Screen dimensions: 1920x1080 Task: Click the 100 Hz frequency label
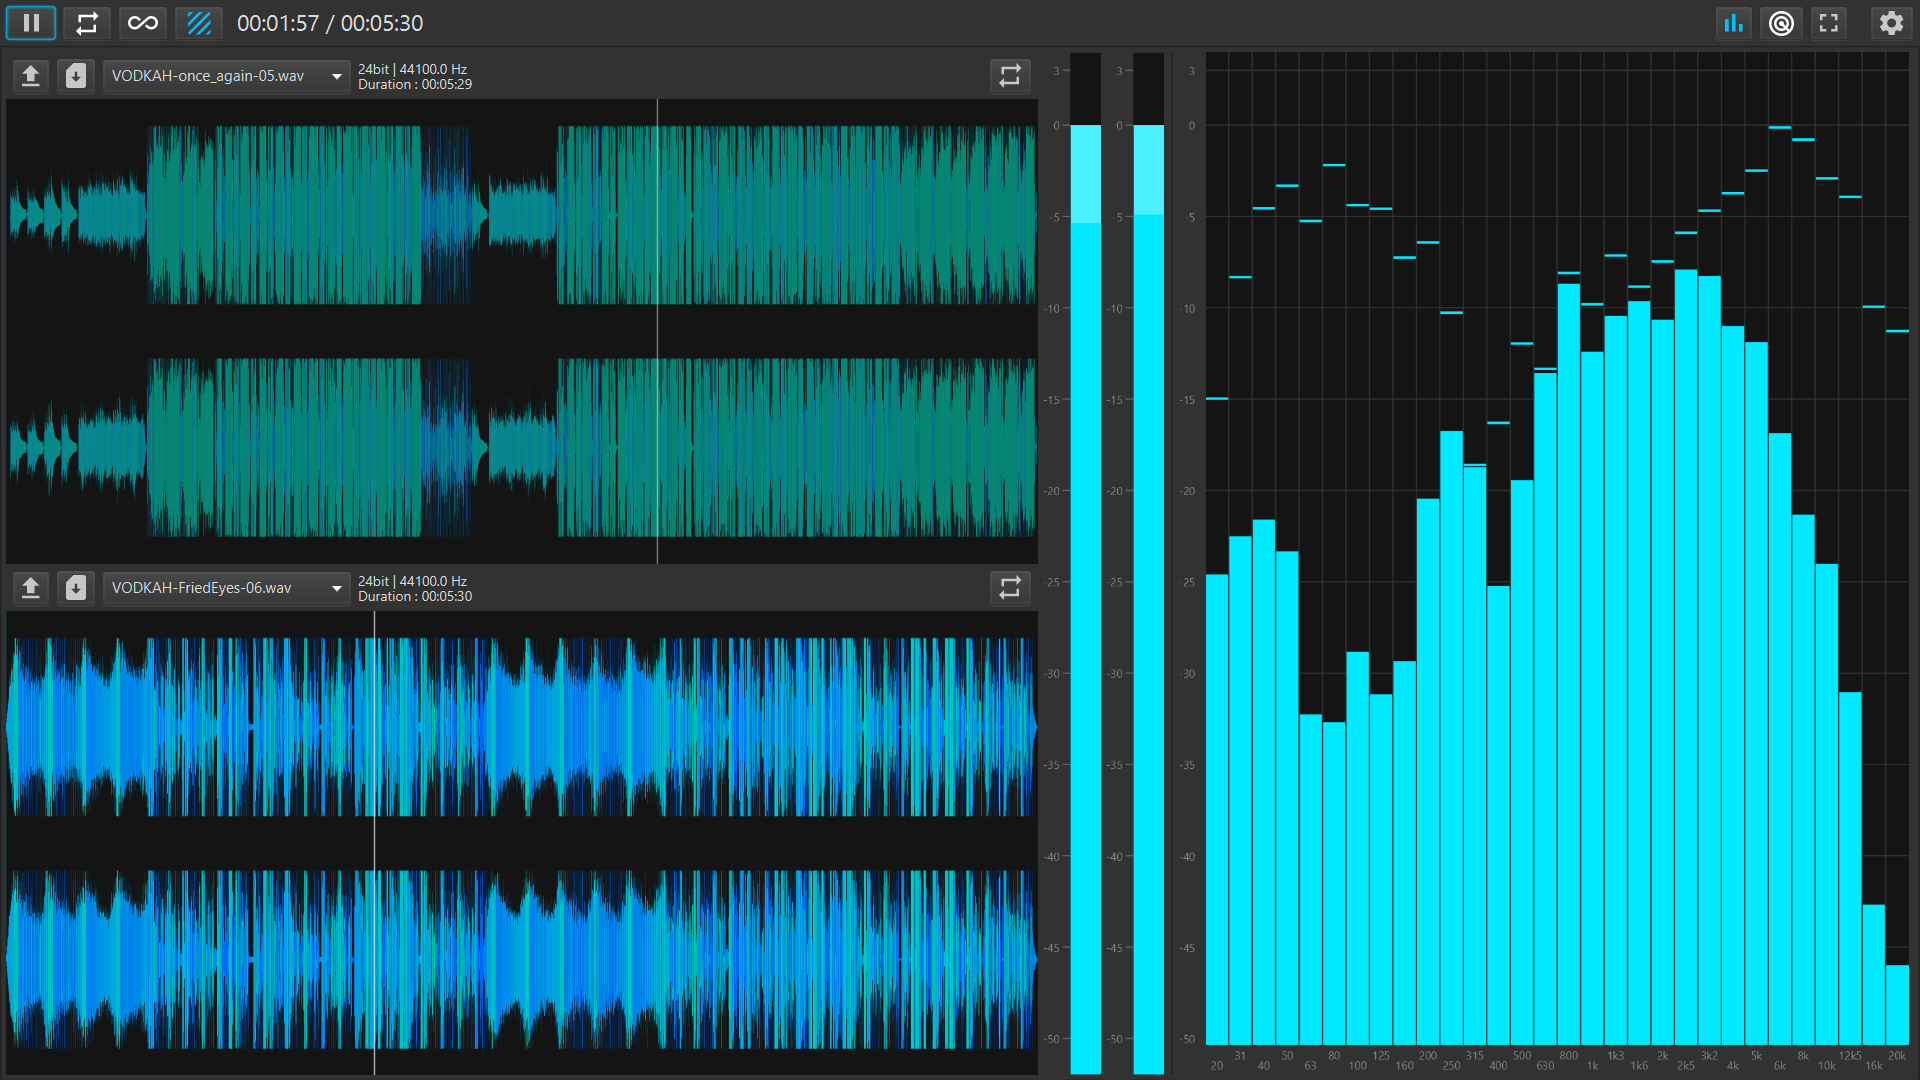[x=1357, y=1066]
